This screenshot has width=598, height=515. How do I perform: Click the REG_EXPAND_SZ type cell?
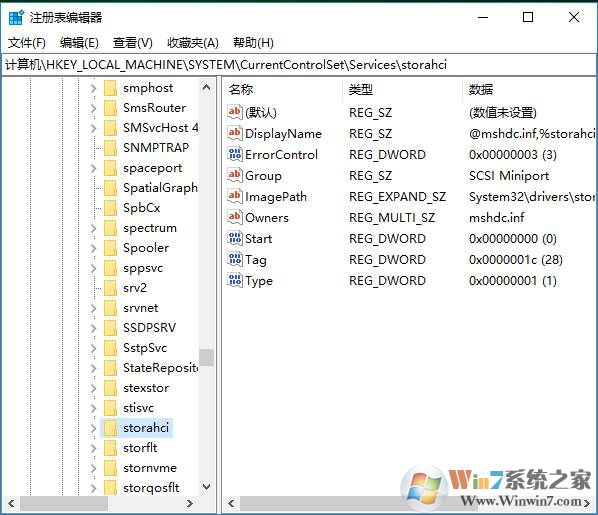point(397,197)
